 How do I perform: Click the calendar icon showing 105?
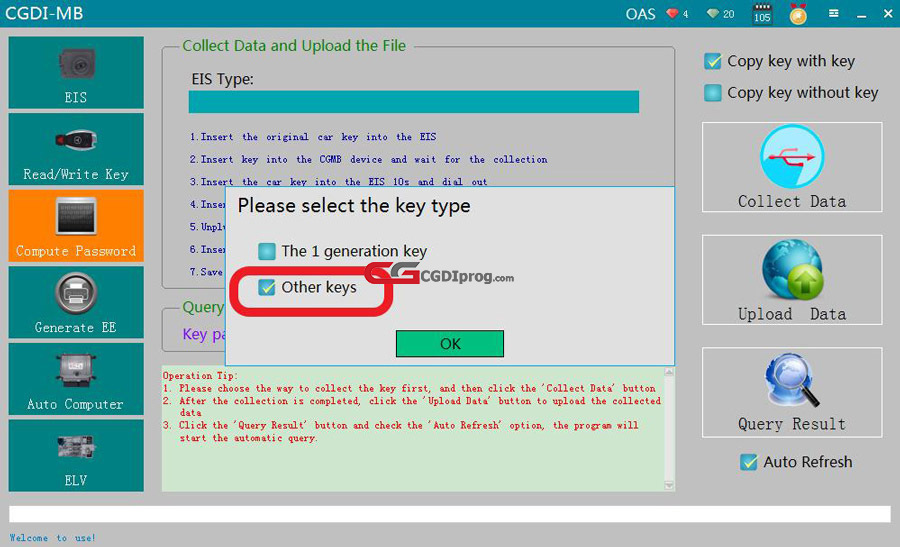tap(762, 14)
